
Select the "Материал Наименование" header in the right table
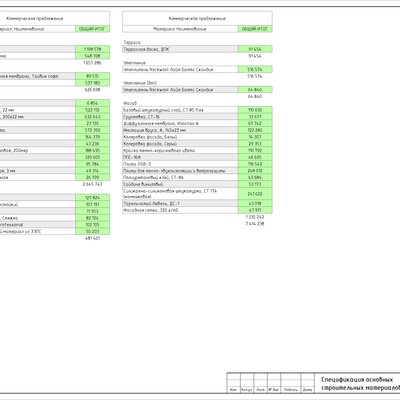[x=180, y=29]
